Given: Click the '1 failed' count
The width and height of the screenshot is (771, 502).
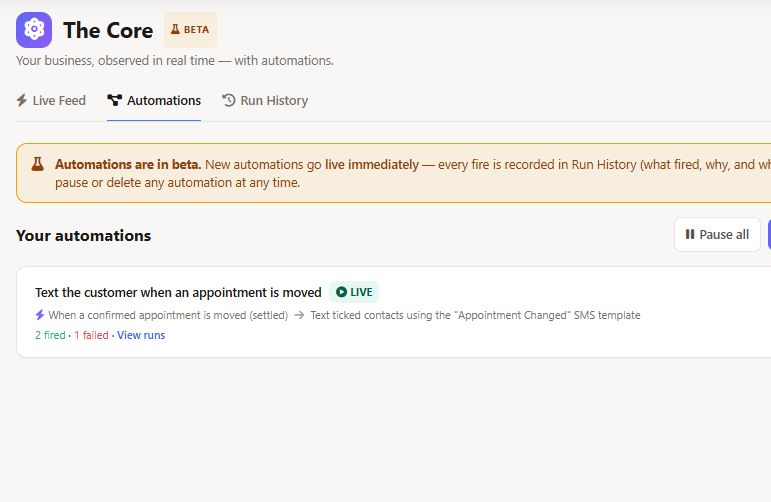Looking at the screenshot, I should pos(91,335).
